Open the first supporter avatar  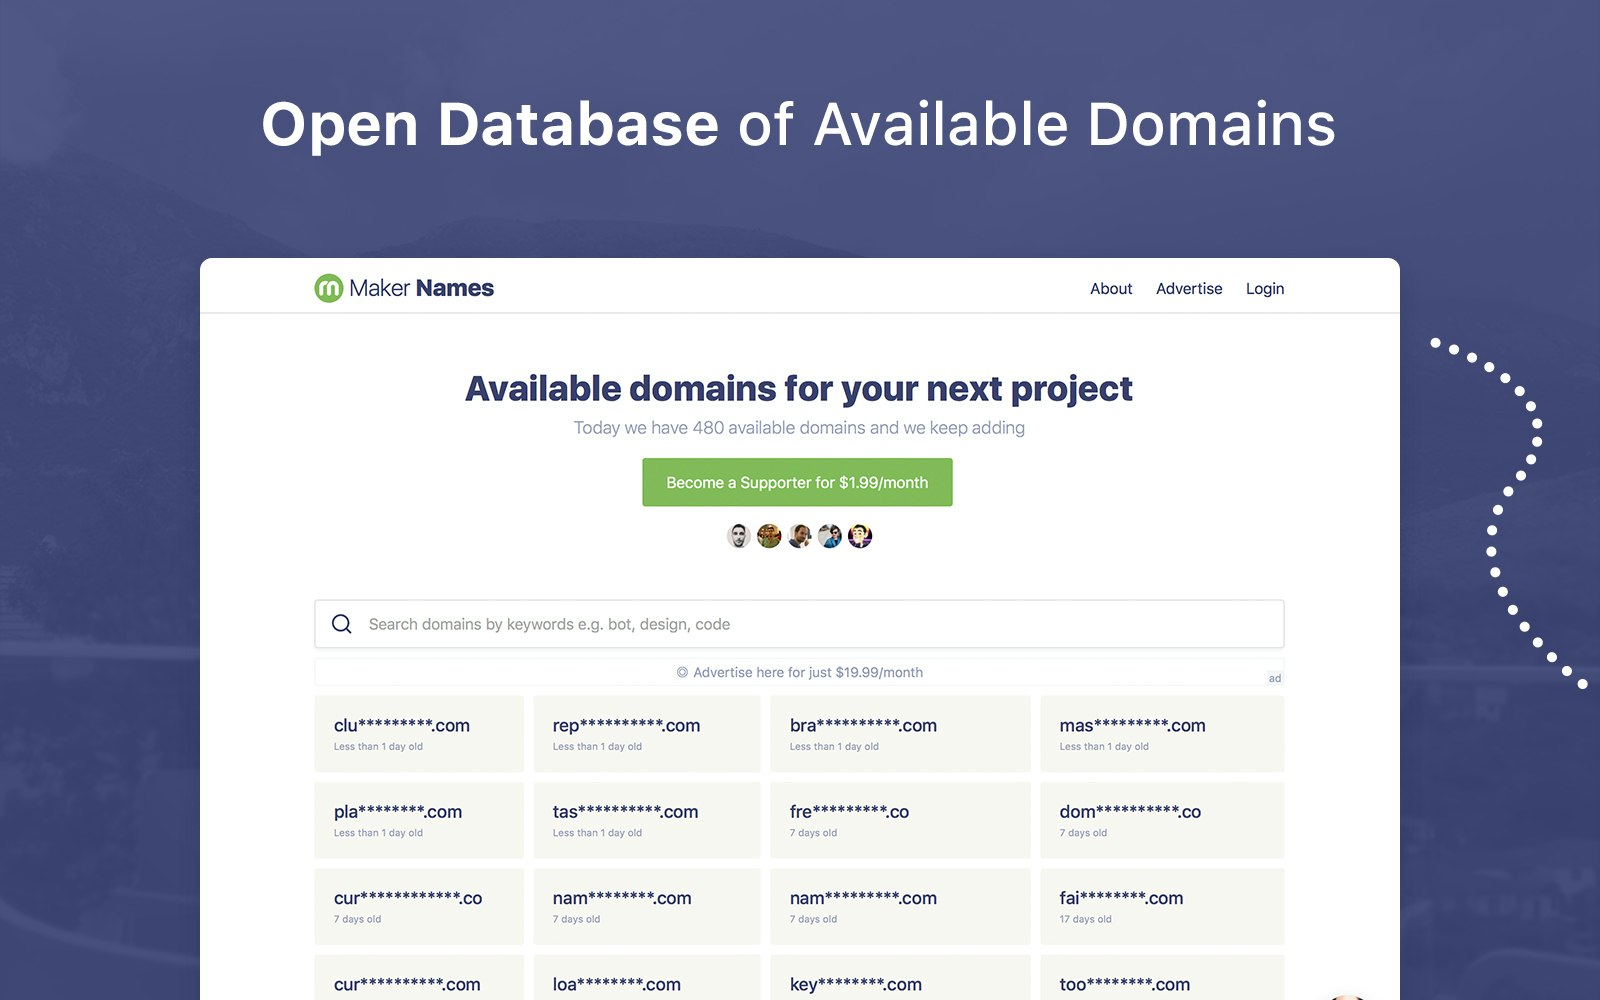[x=739, y=536]
